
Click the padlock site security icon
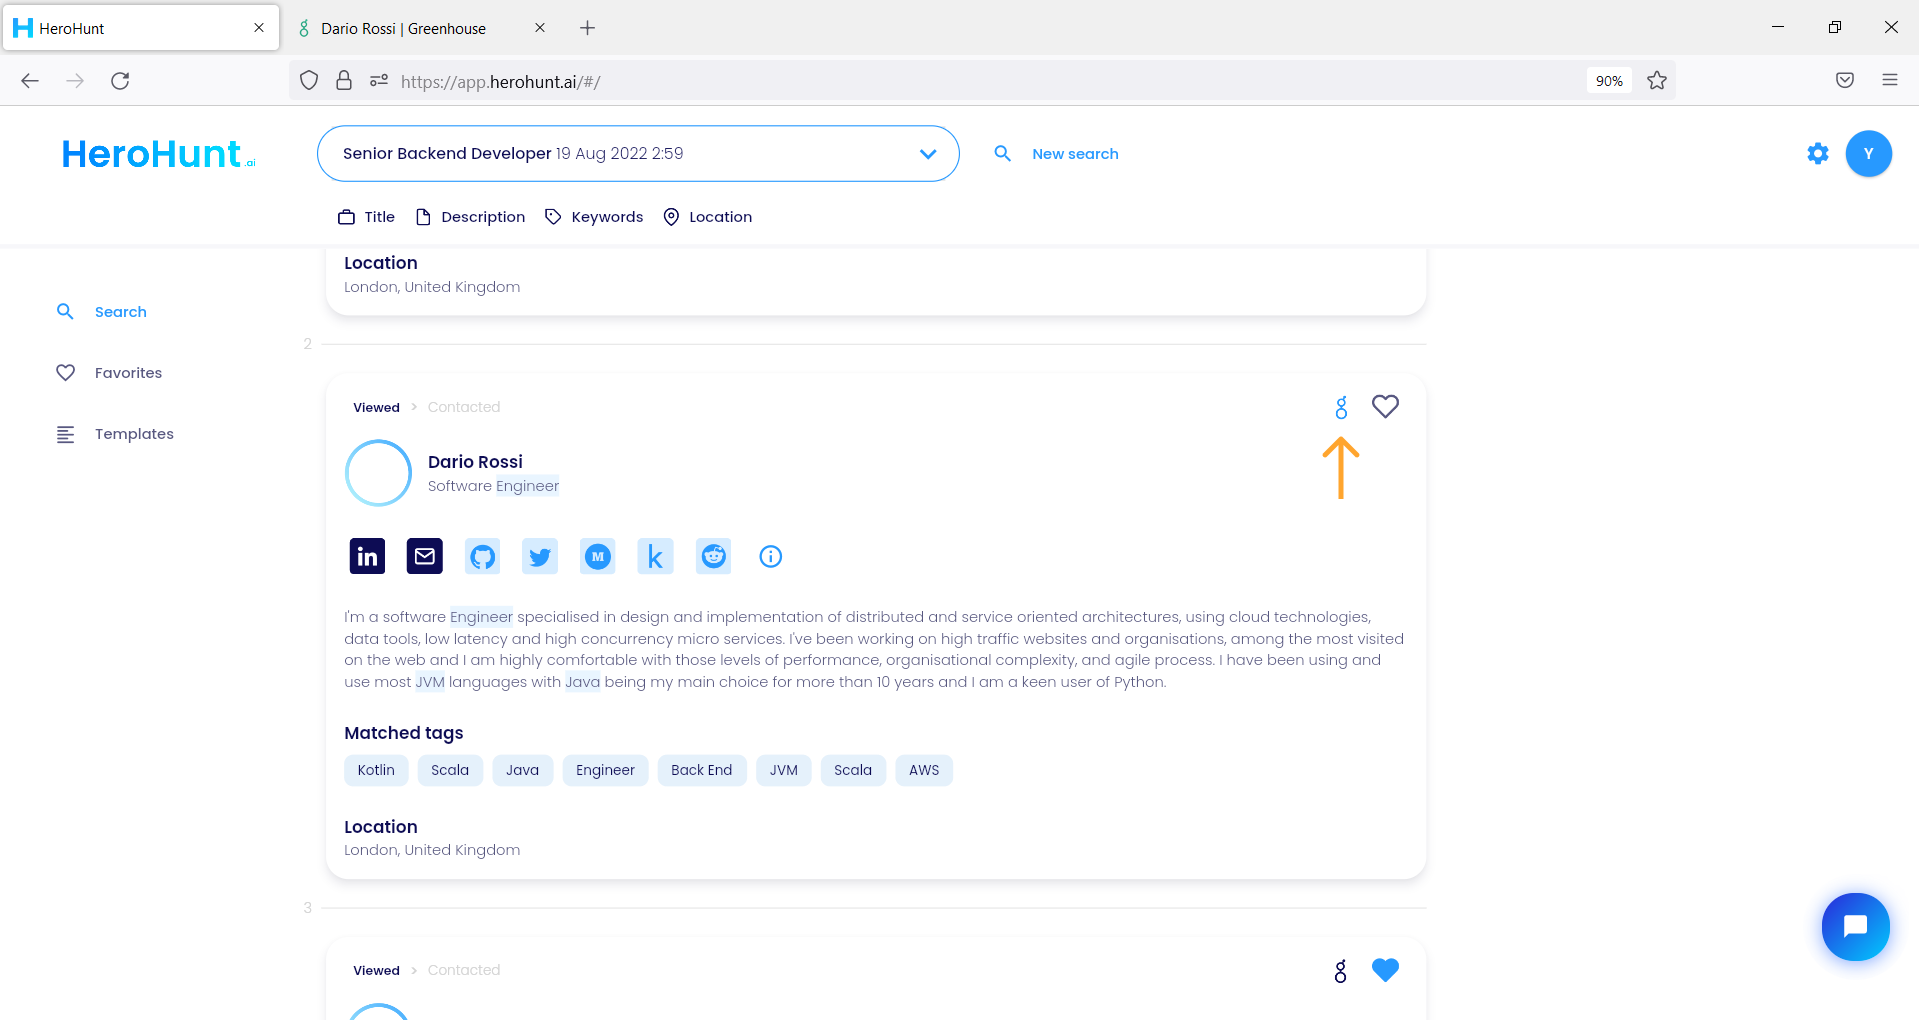coord(344,80)
